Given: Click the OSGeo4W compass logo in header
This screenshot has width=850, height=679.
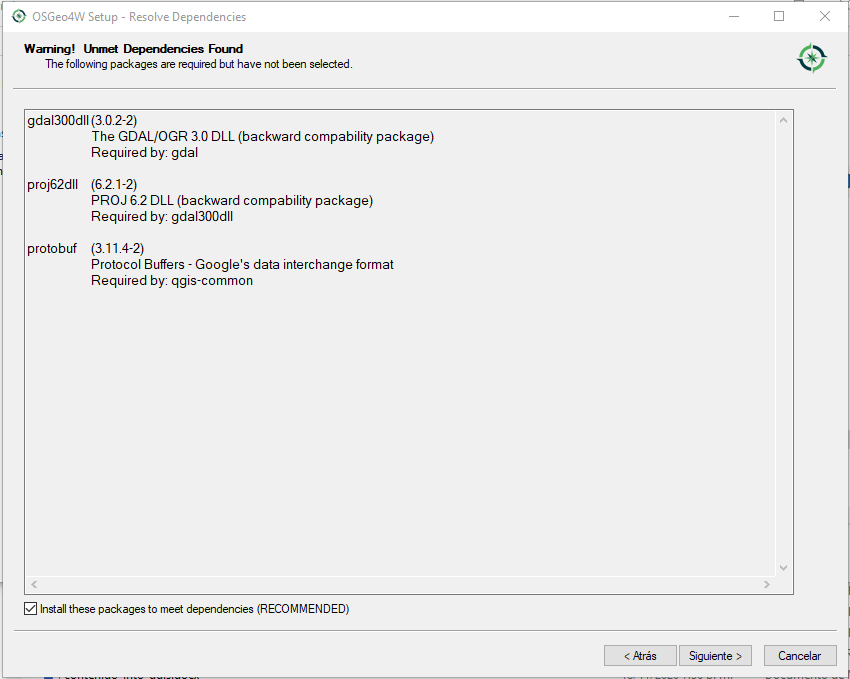Looking at the screenshot, I should pos(812,58).
